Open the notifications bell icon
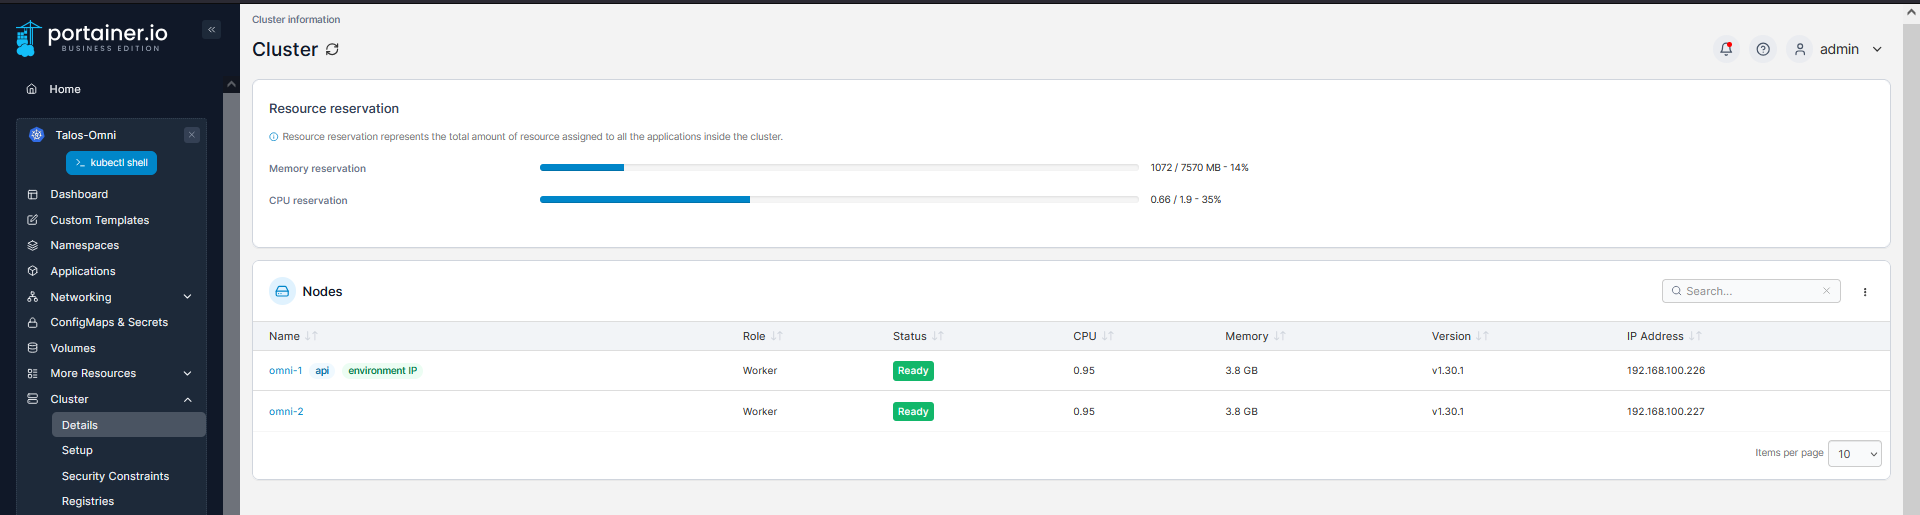Image resolution: width=1920 pixels, height=515 pixels. [1726, 49]
